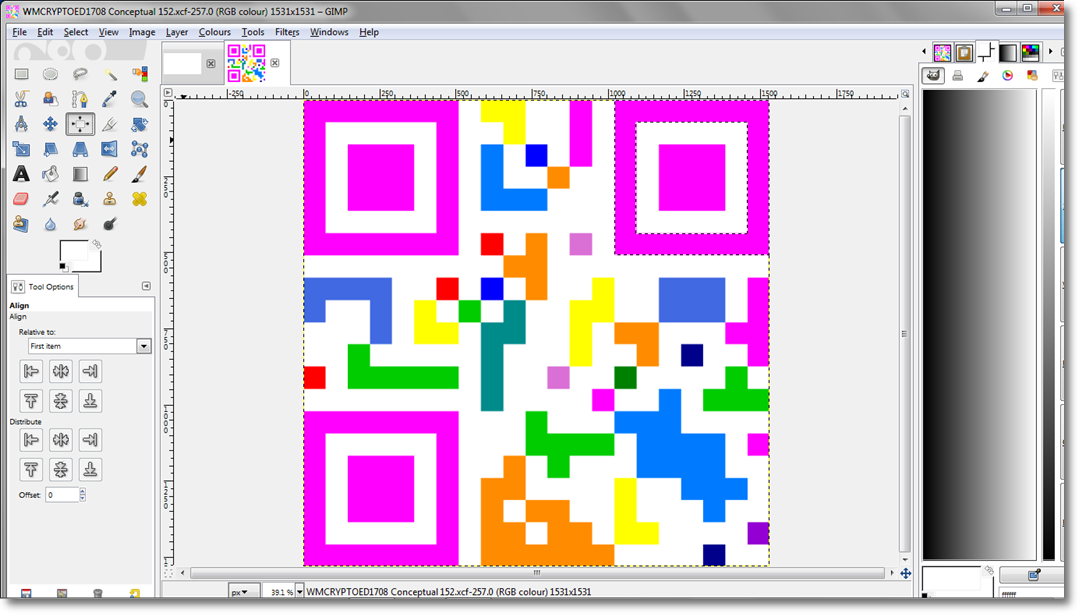Select the Zoom magnifier tool

coord(139,99)
